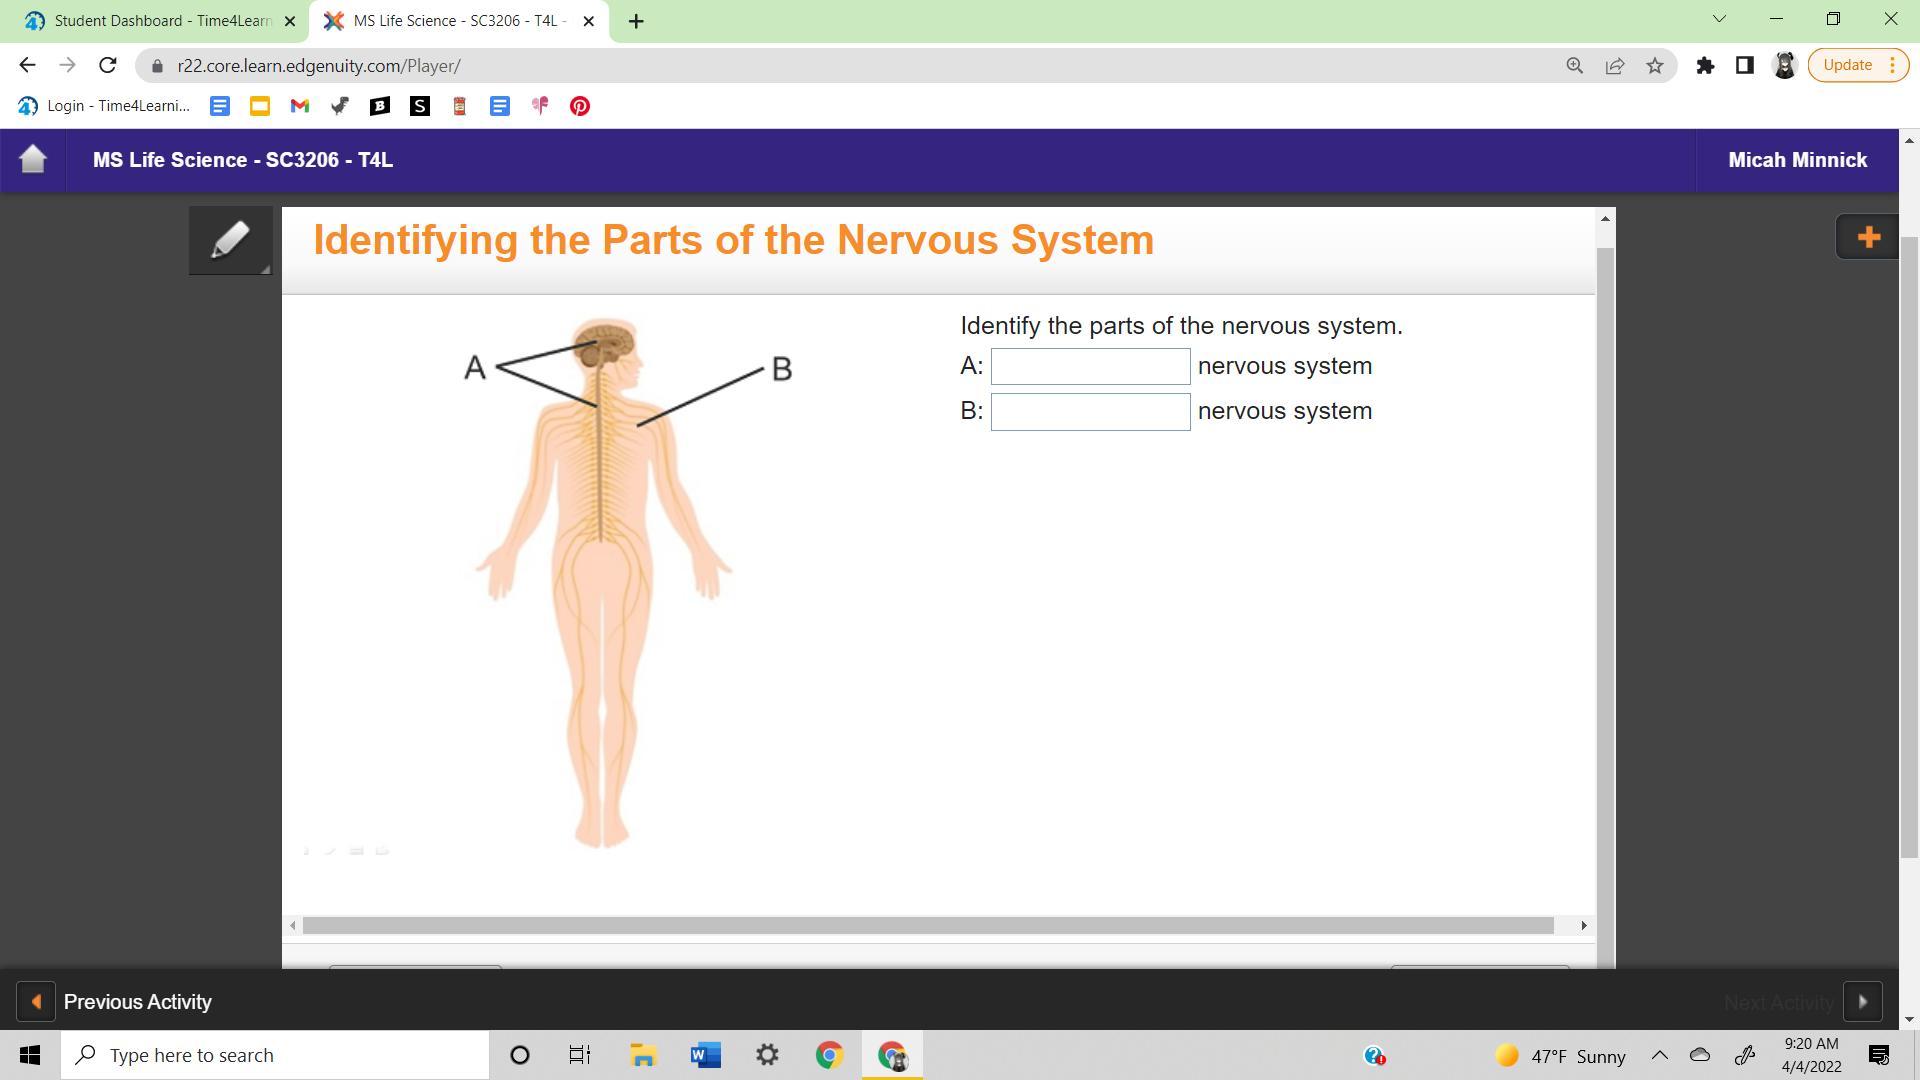Bookmark this page with star icon
Screen dimensions: 1920x1080
click(1655, 66)
